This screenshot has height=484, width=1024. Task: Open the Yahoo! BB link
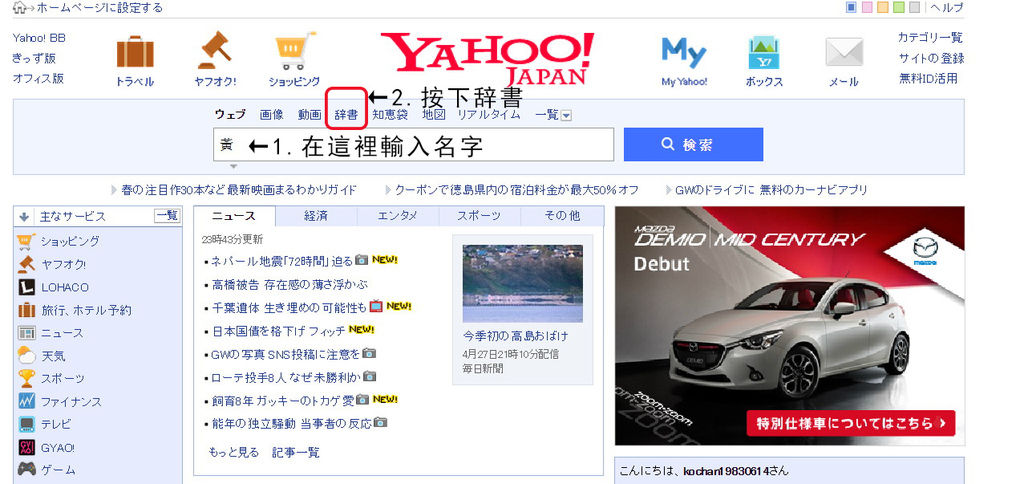(x=39, y=38)
